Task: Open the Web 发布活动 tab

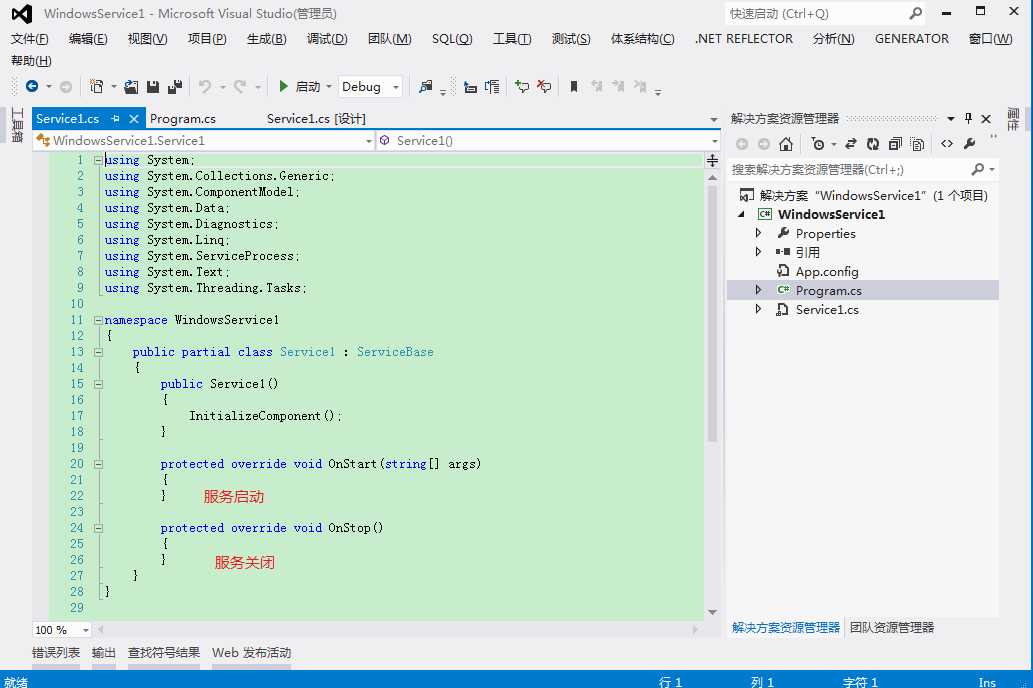Action: [x=252, y=652]
